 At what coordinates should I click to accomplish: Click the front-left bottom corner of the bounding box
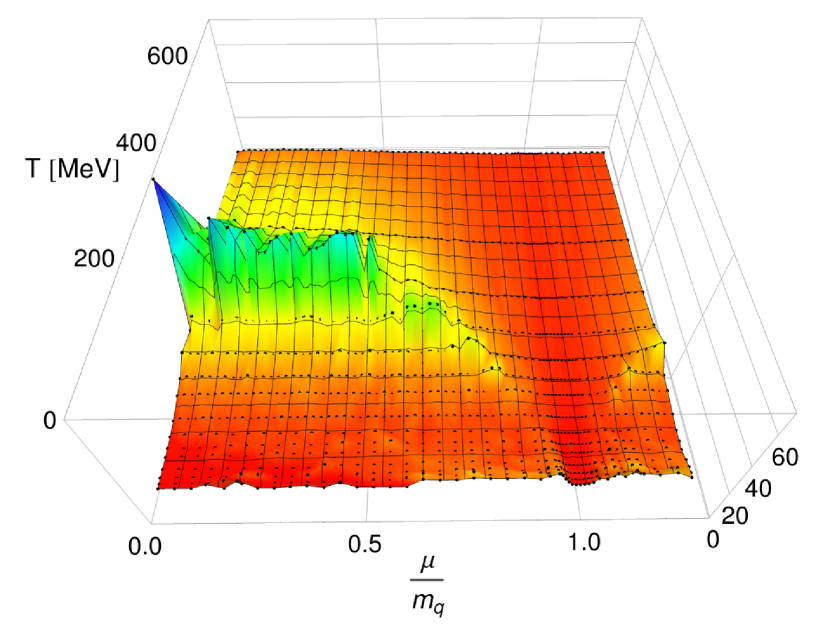pyautogui.click(x=151, y=522)
